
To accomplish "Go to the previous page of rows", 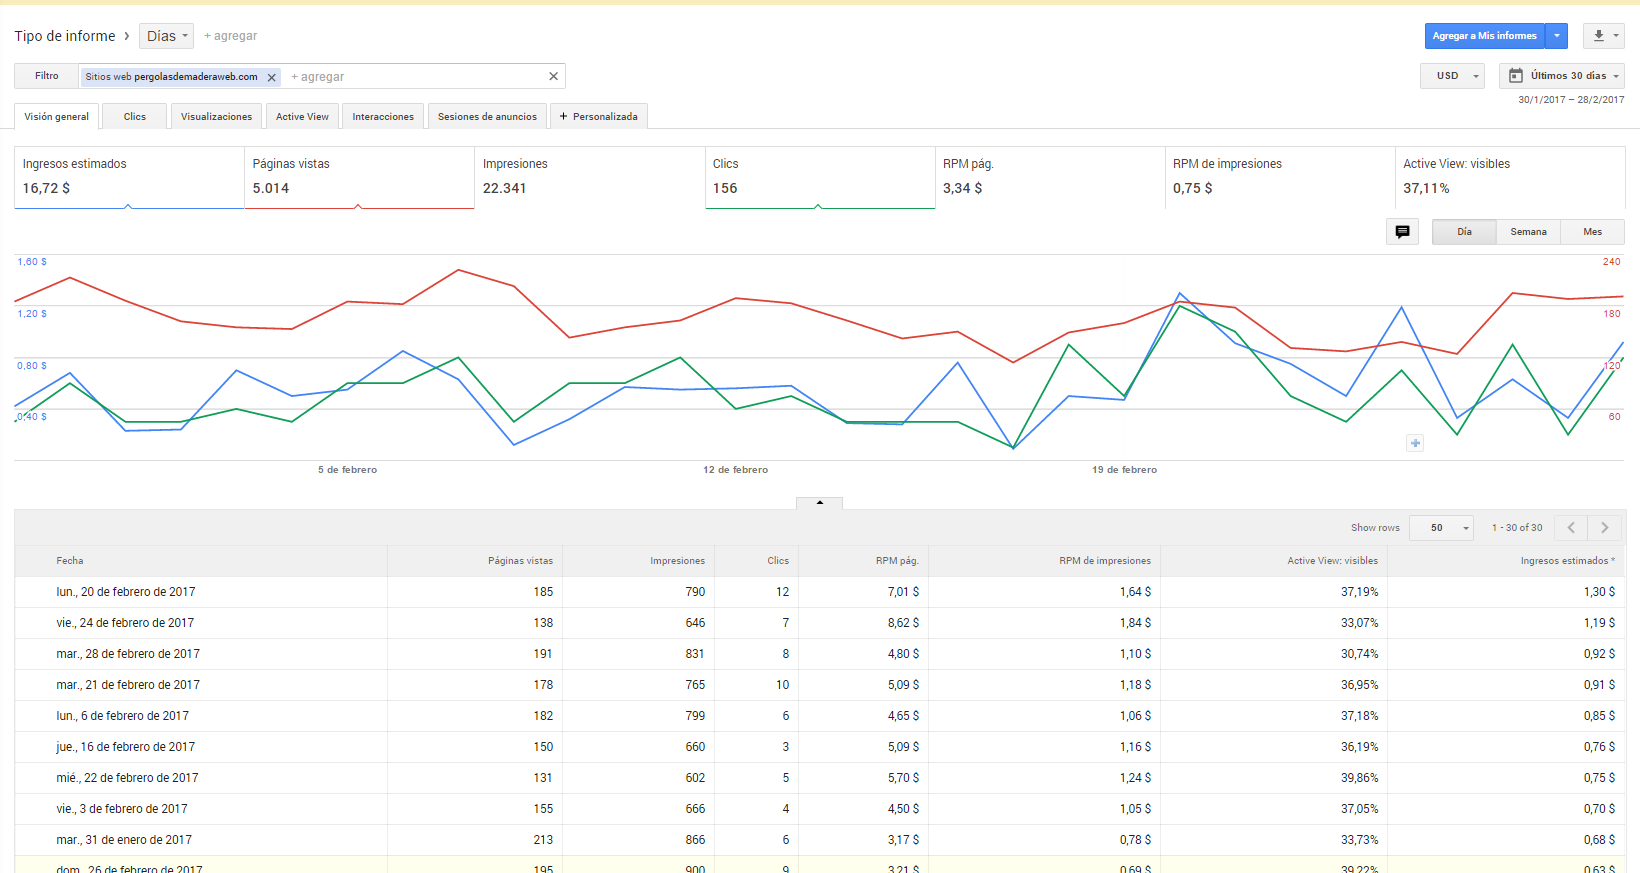I will [1571, 528].
